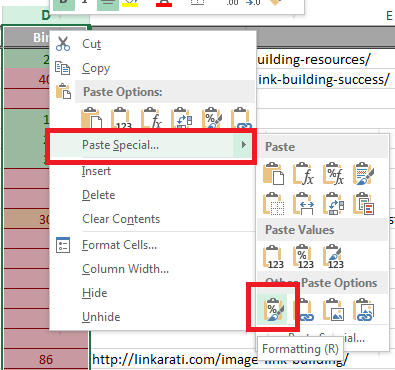This screenshot has height=370, width=395.
Task: Click red font color button in mini toolbar
Action: coord(164,3)
